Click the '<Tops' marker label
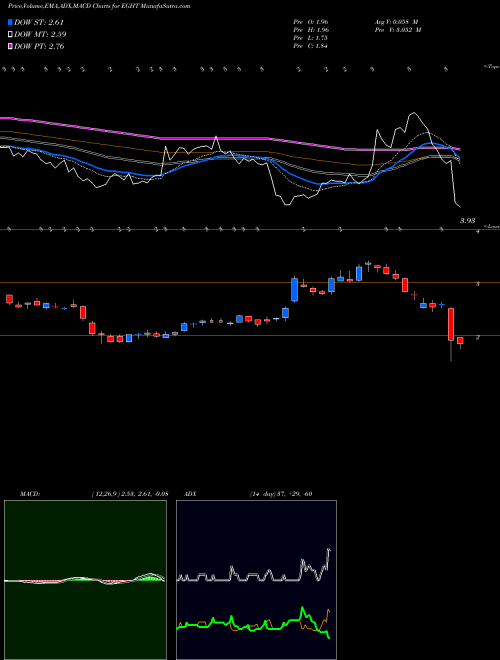Image resolution: width=500 pixels, height=660 pixels. pyautogui.click(x=491, y=67)
